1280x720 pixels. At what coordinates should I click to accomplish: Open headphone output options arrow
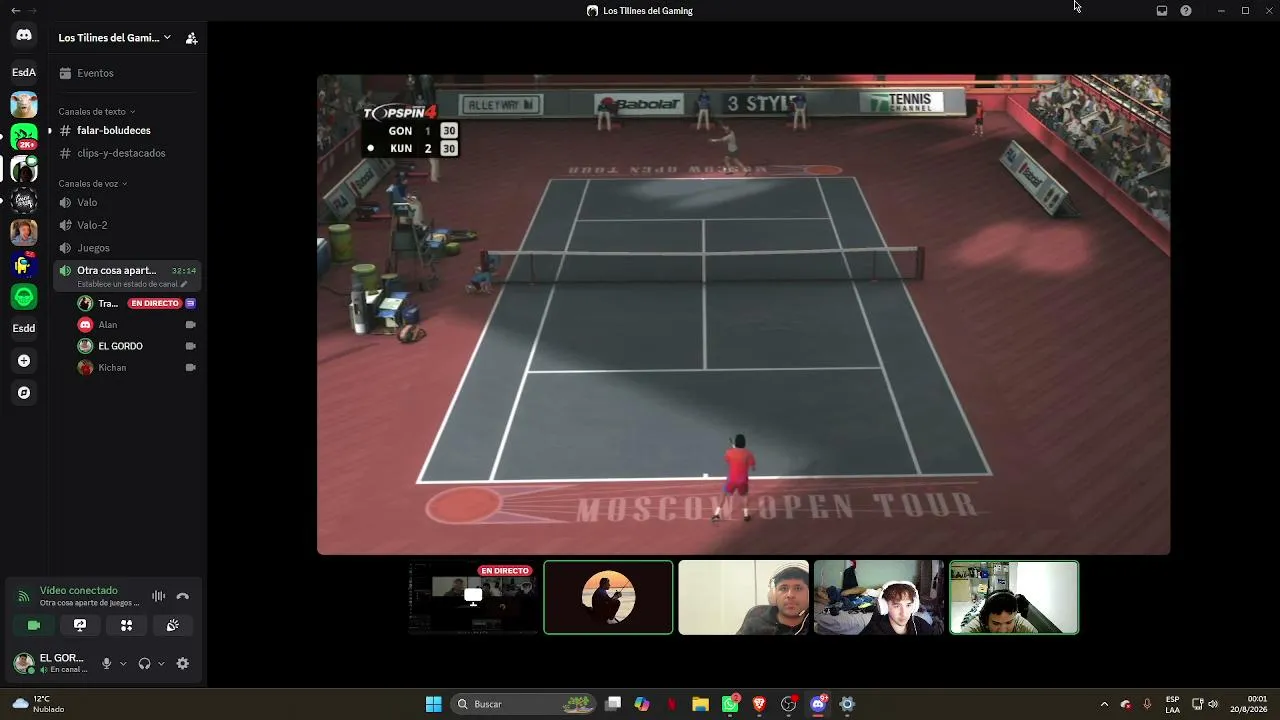point(161,663)
